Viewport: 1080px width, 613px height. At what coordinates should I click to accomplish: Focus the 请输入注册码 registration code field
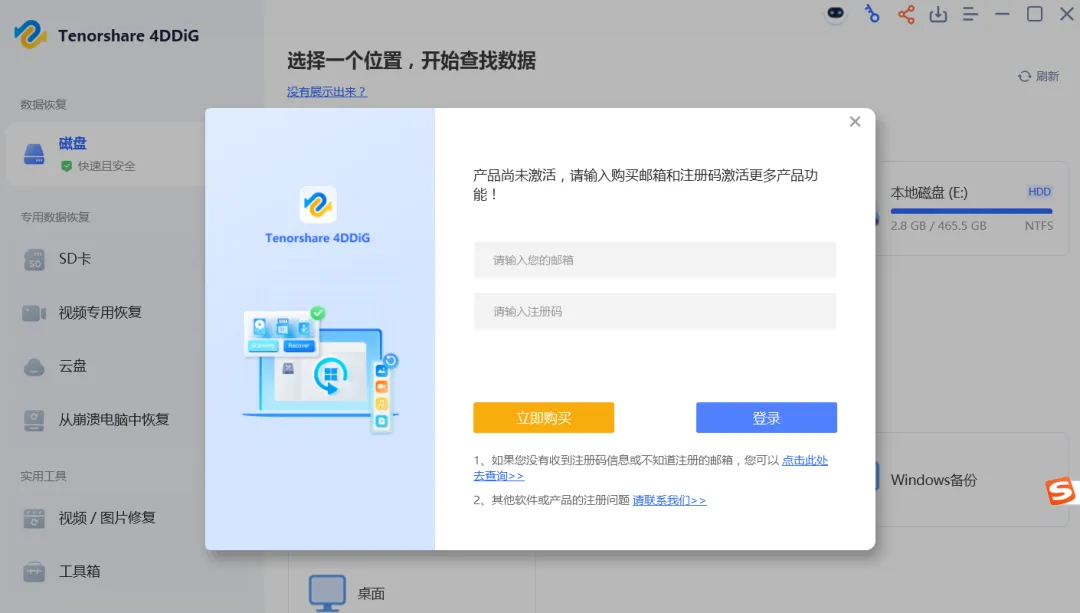tap(655, 311)
